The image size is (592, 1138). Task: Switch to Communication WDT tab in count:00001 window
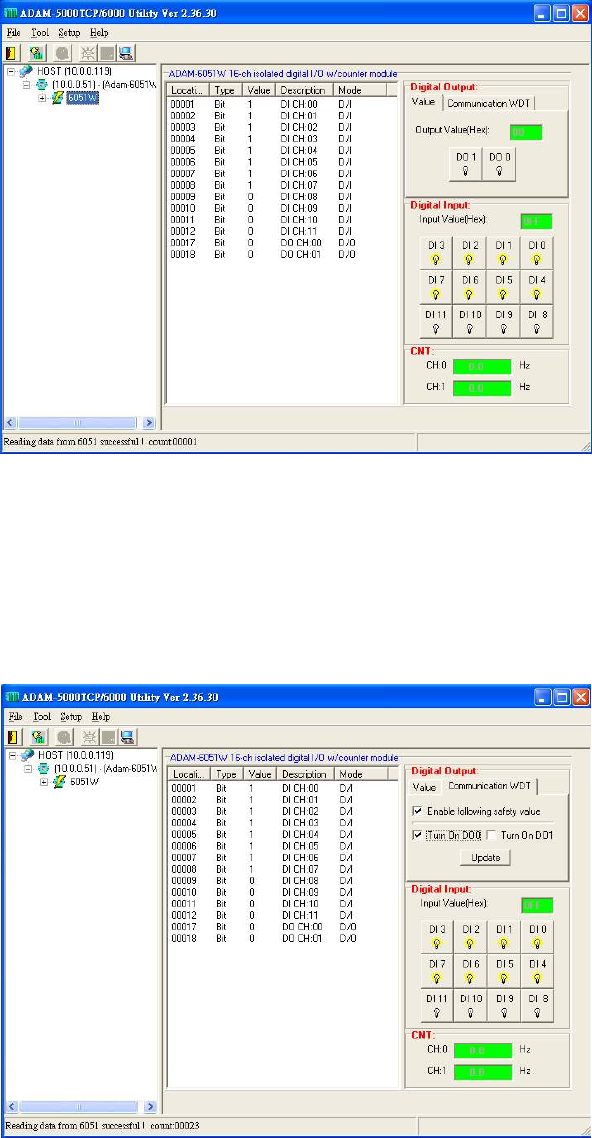(488, 103)
